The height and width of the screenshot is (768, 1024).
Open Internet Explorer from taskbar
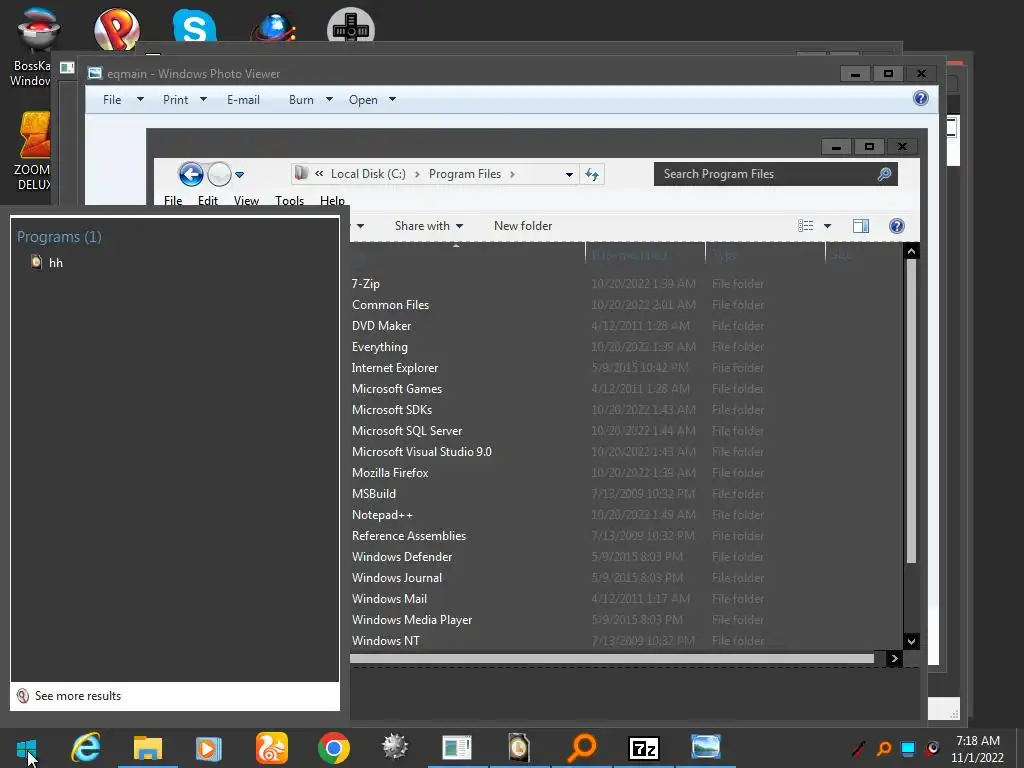86,747
